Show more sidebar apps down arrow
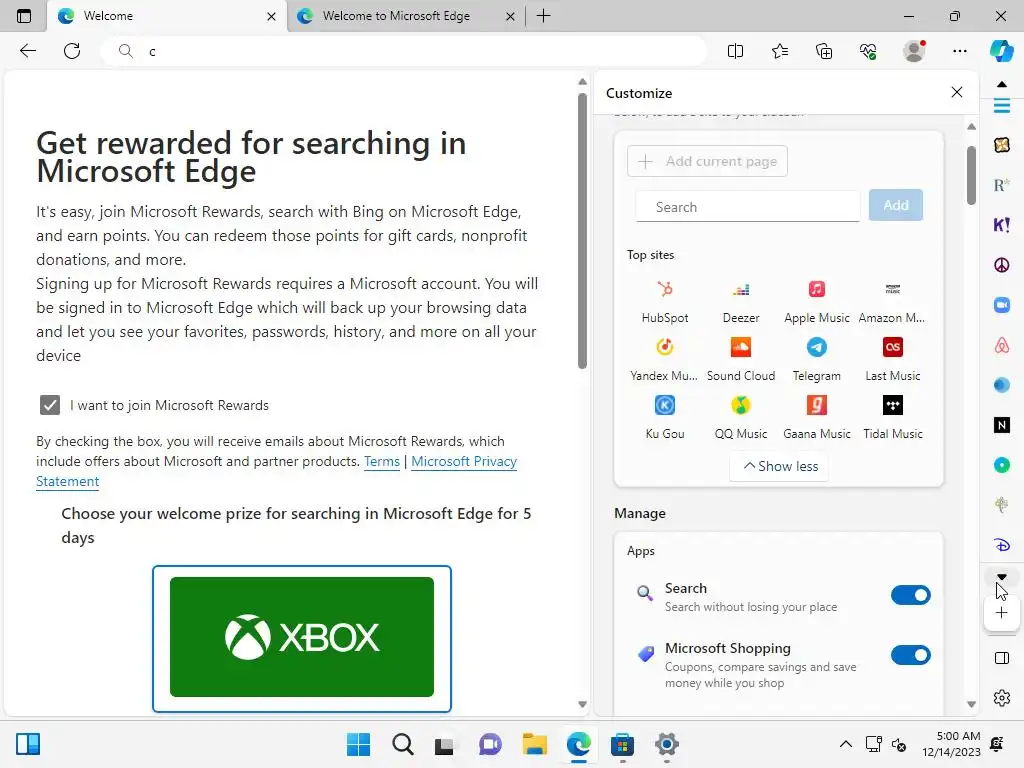The height and width of the screenshot is (768, 1024). 1001,577
